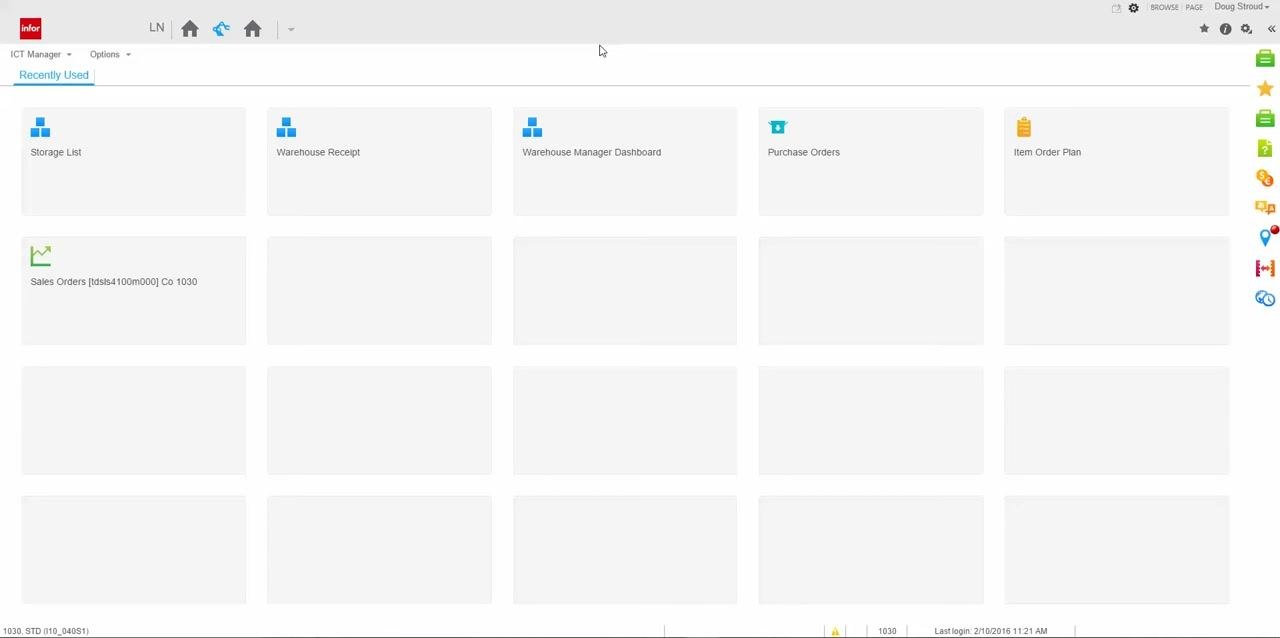Image resolution: width=1280 pixels, height=638 pixels.
Task: Collapse the side panel with double chevron
Action: [1271, 29]
